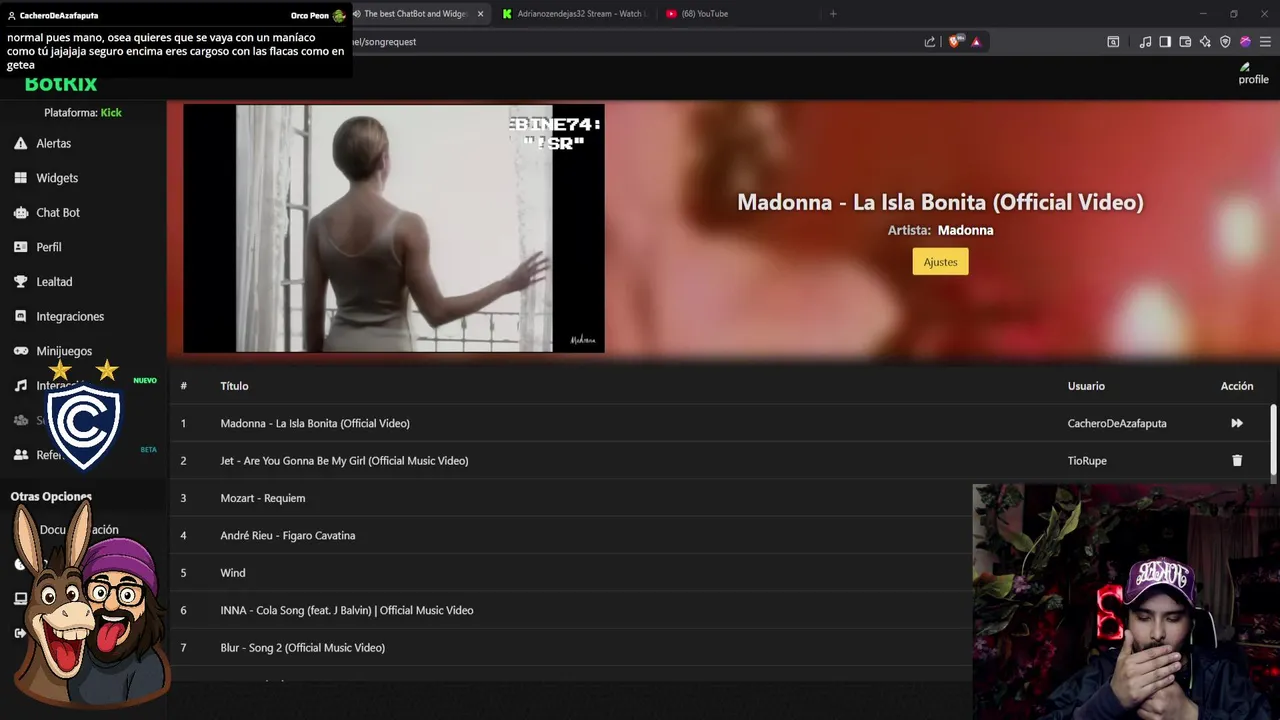Open the browser media music note control

tap(1145, 42)
